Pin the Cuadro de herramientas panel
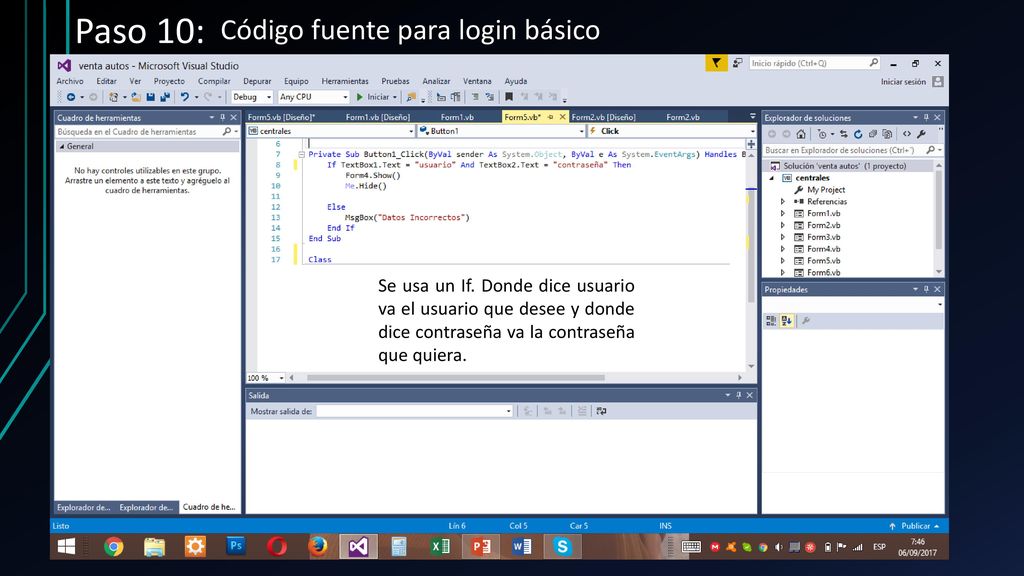The height and width of the screenshot is (576, 1024). [x=223, y=118]
